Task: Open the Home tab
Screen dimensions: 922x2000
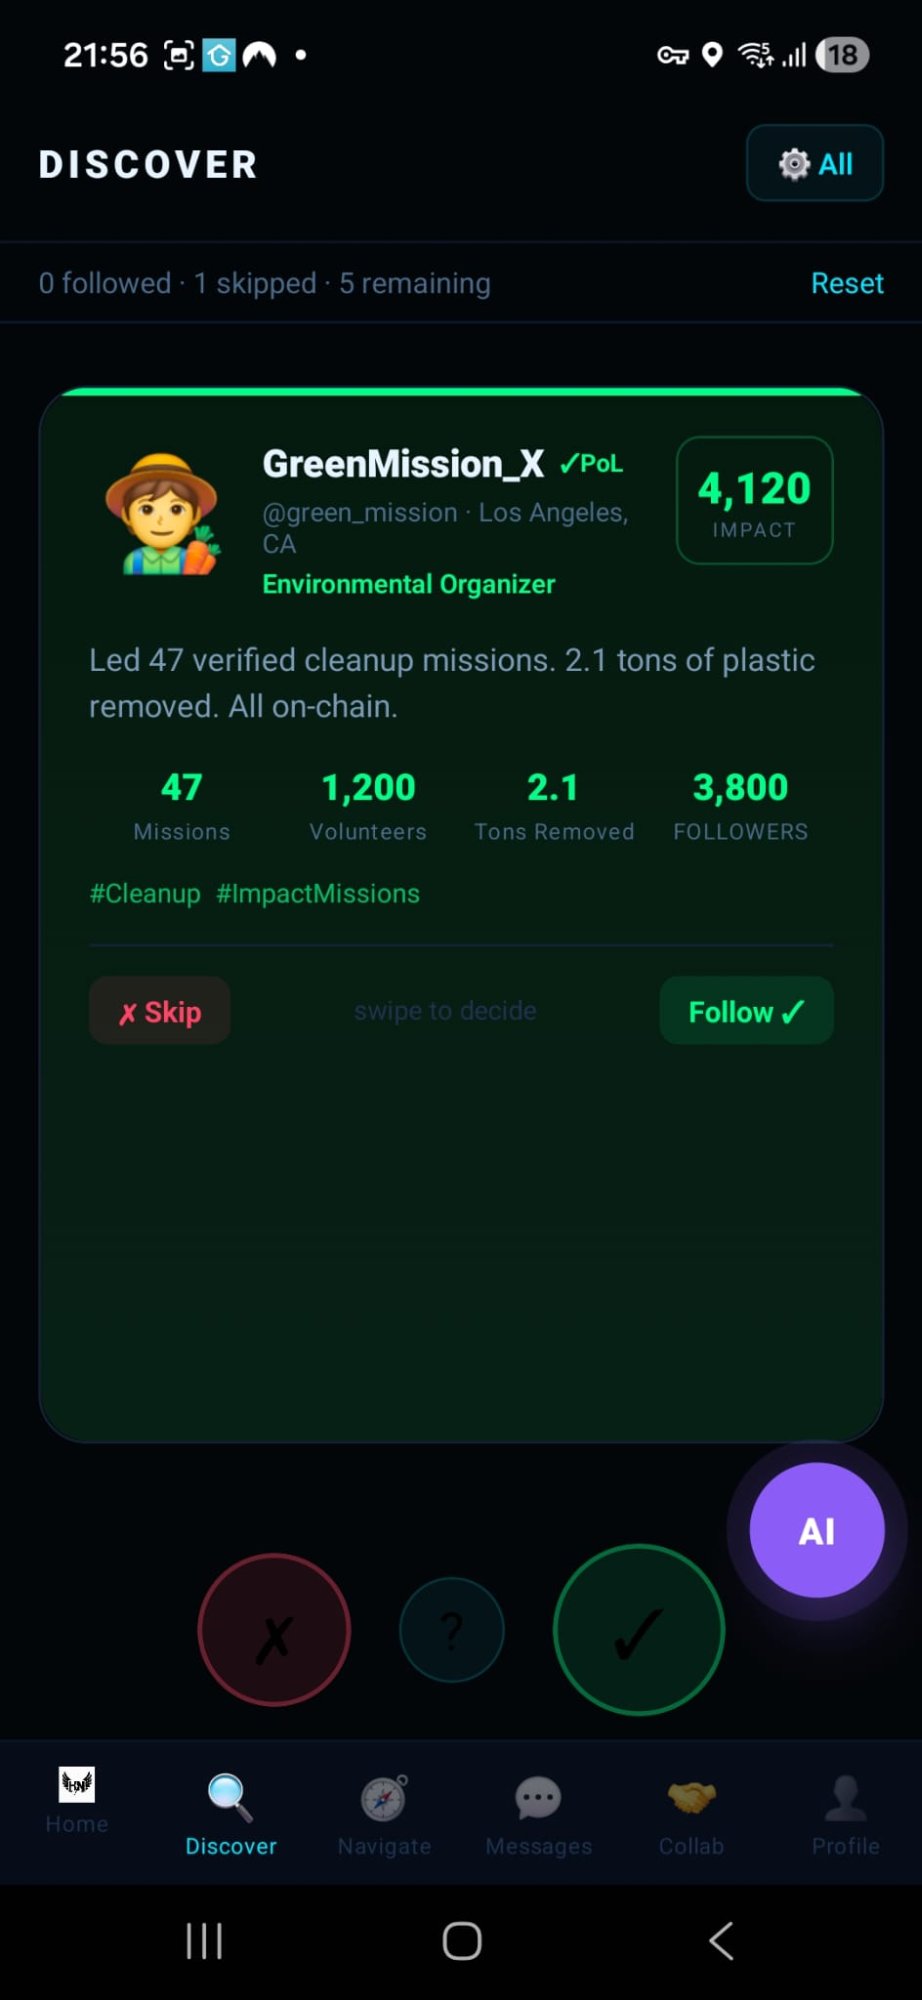Action: pyautogui.click(x=77, y=1799)
